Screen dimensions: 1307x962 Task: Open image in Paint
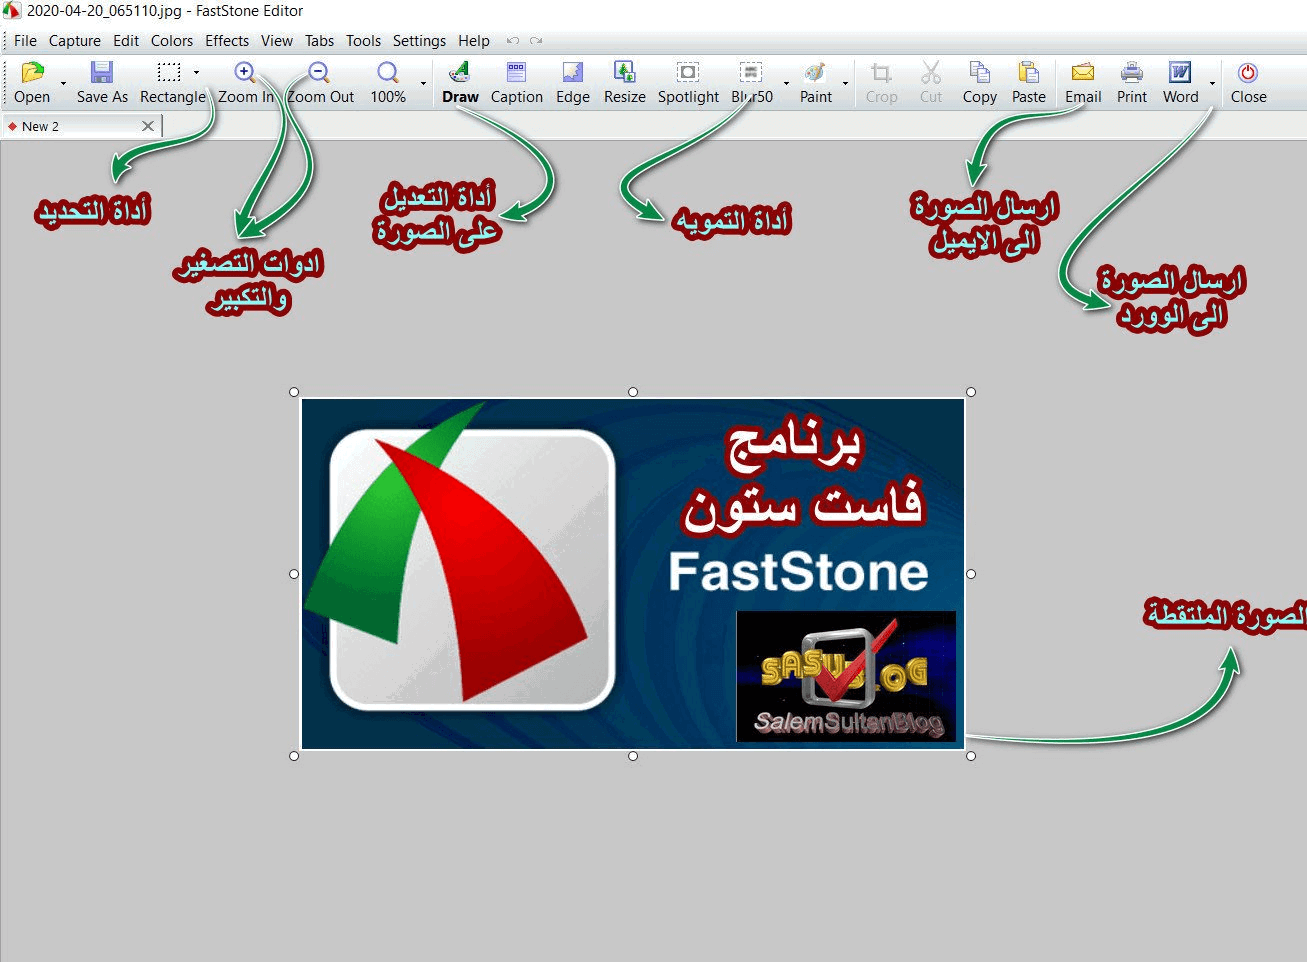pyautogui.click(x=815, y=82)
